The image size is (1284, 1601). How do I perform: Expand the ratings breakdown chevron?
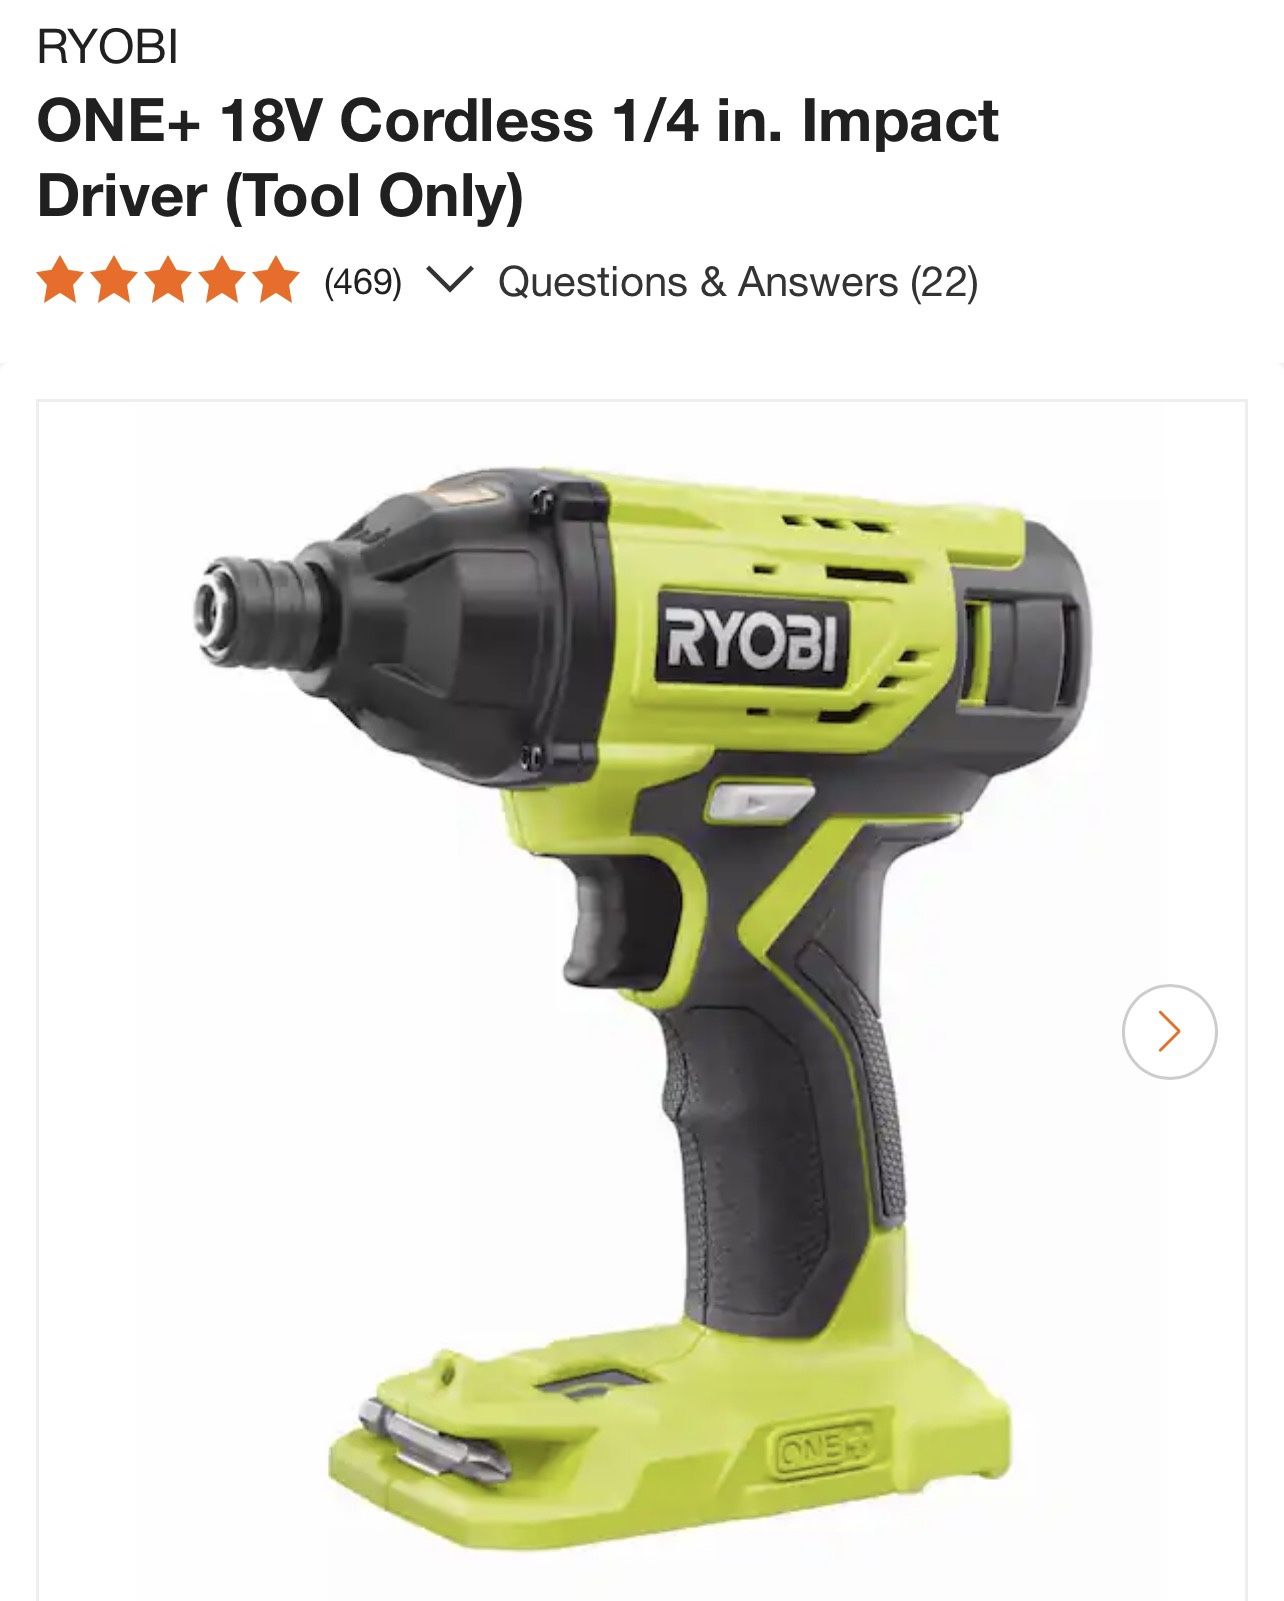(446, 280)
